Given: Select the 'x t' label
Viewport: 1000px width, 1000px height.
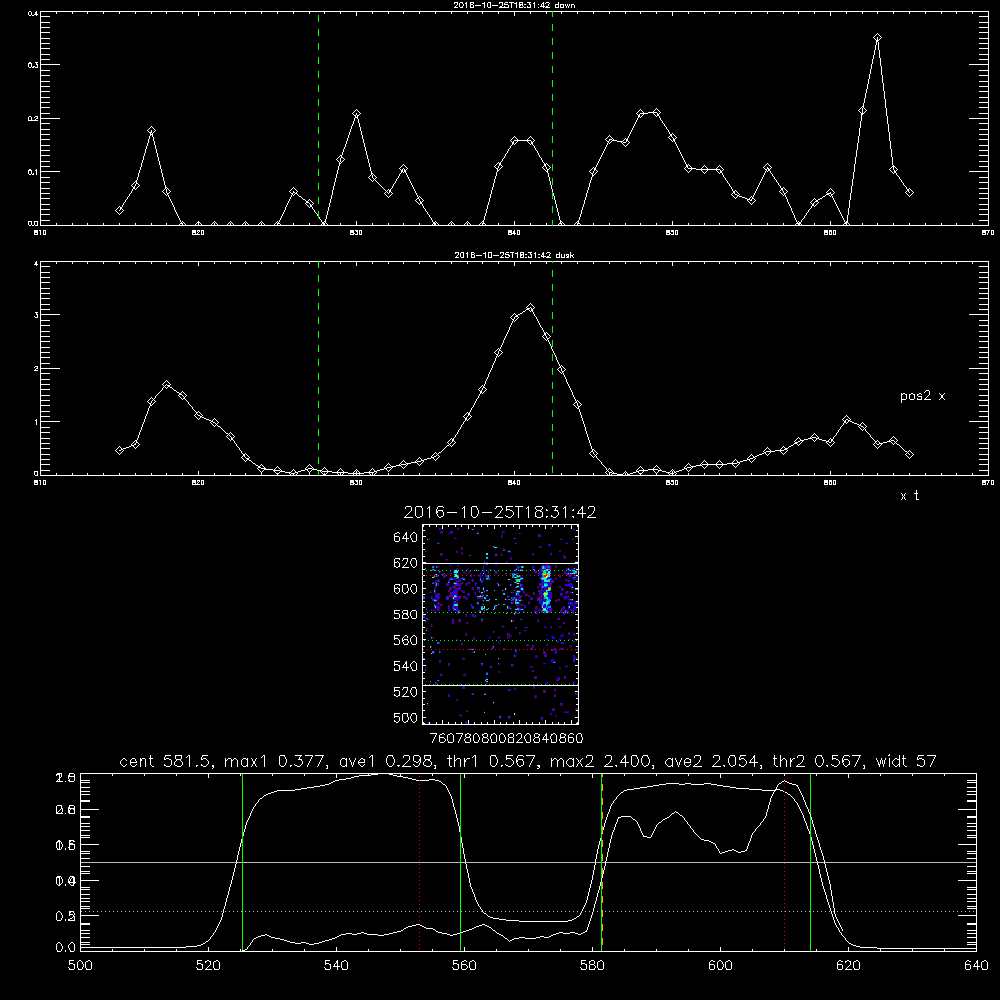Looking at the screenshot, I should pyautogui.click(x=909, y=496).
